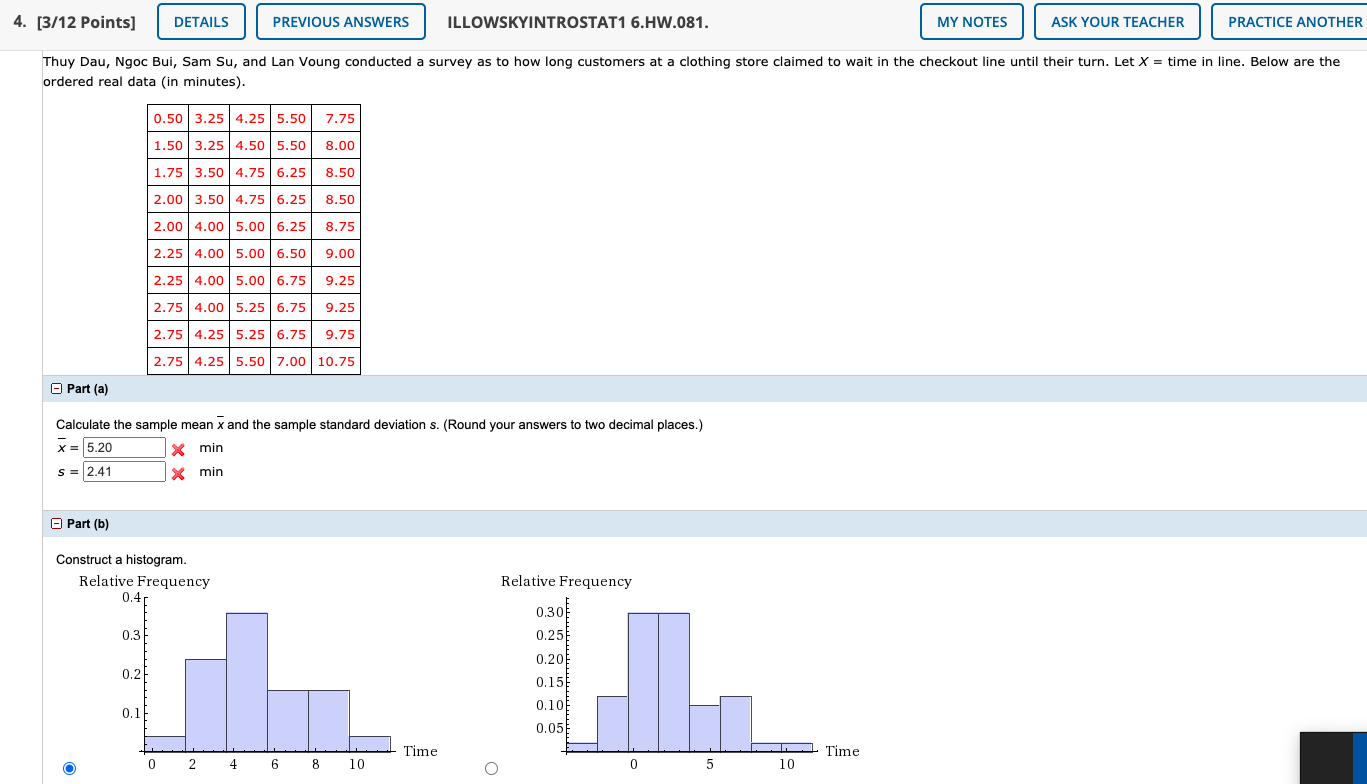The width and height of the screenshot is (1367, 784).
Task: Select the first histogram radio button
Action: tap(69, 768)
